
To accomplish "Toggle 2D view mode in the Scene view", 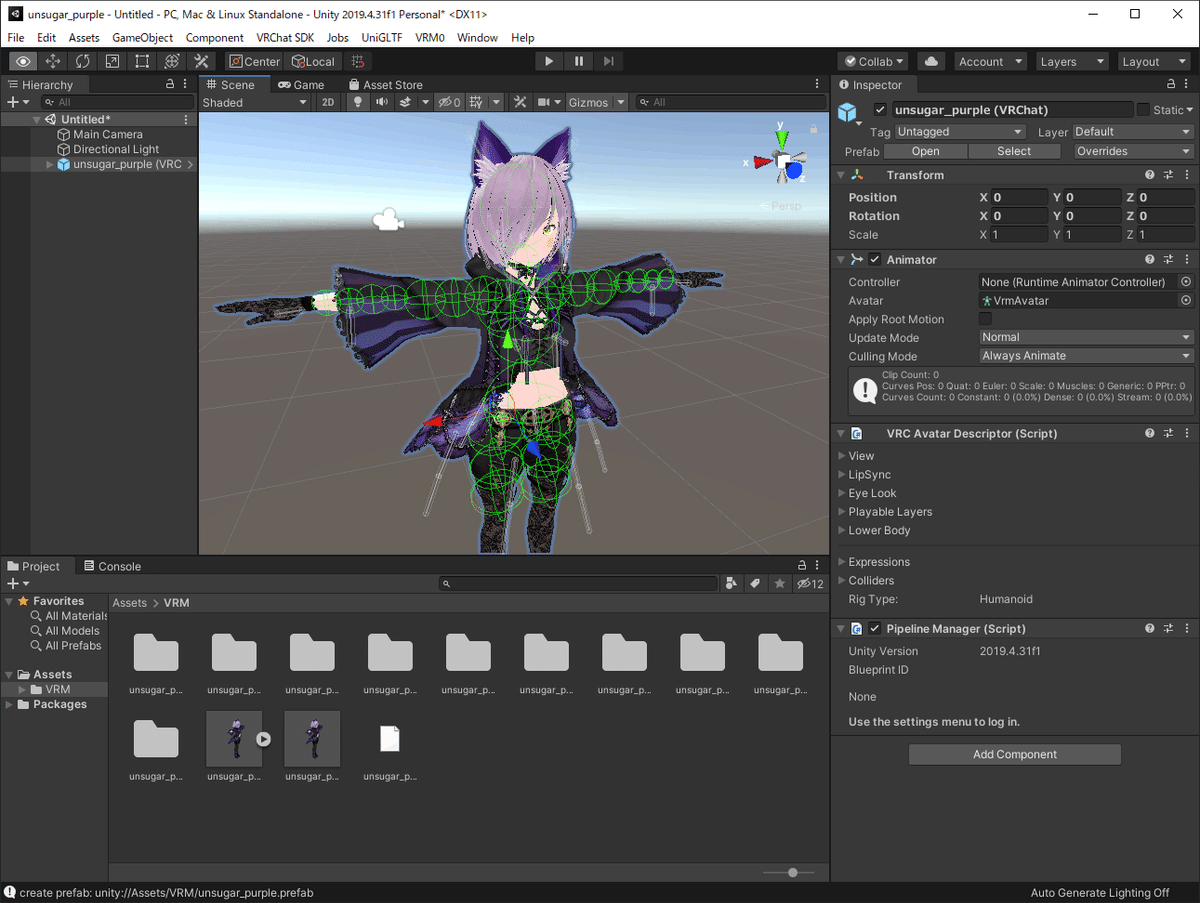I will [328, 101].
